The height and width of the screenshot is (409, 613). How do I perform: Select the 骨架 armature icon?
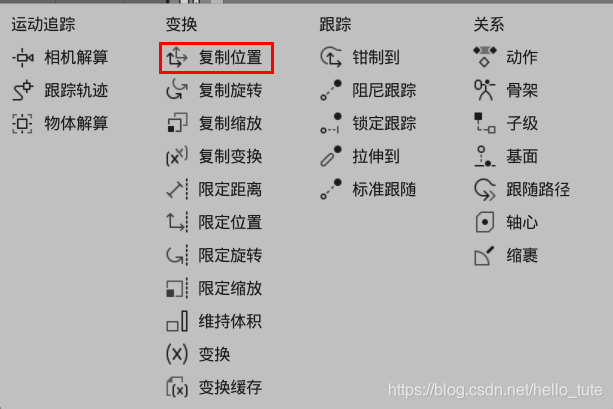(x=485, y=91)
